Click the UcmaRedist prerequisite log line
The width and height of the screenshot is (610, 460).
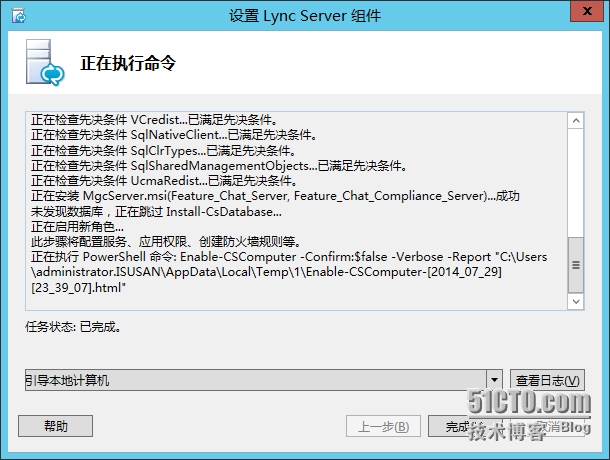click(x=164, y=181)
